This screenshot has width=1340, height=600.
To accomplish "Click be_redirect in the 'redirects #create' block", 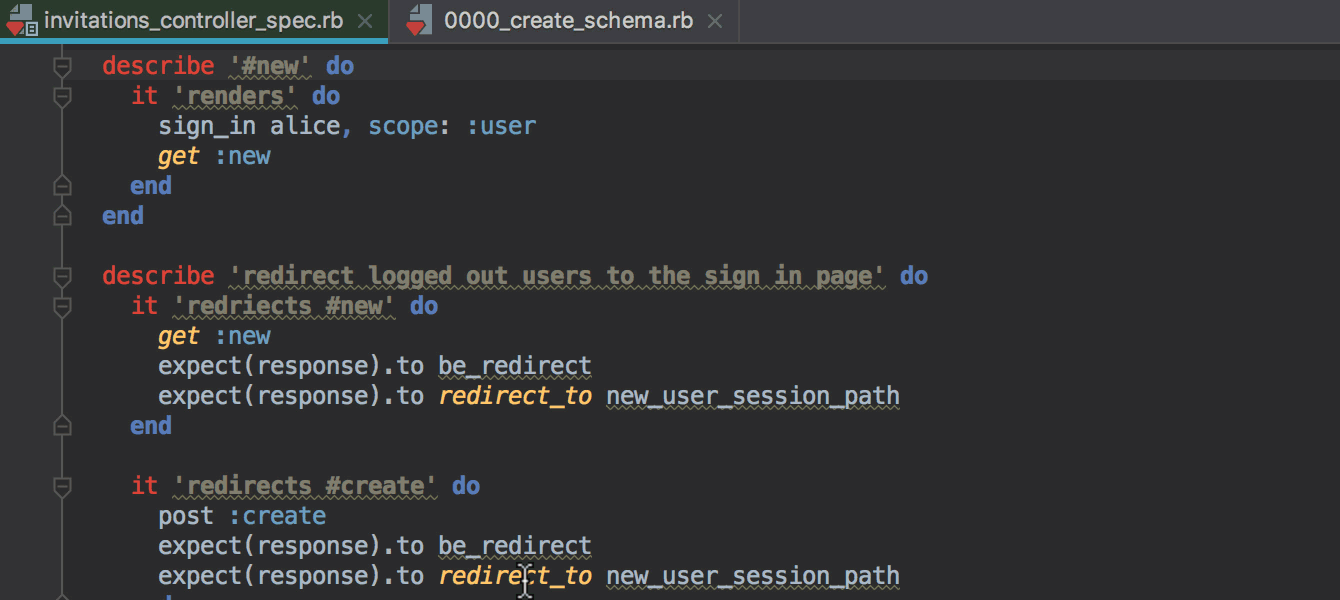I will (x=515, y=546).
